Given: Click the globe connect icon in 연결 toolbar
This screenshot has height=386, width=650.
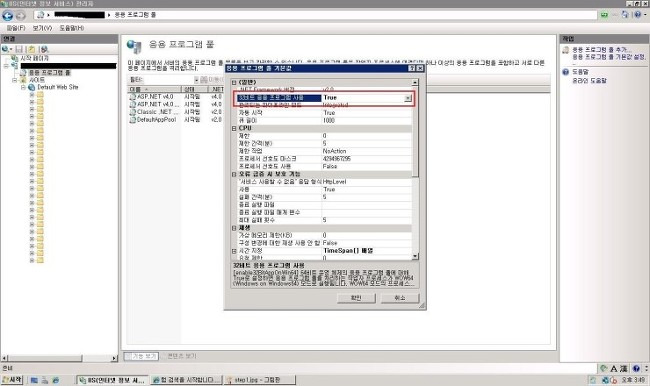Looking at the screenshot, I should tap(5, 49).
